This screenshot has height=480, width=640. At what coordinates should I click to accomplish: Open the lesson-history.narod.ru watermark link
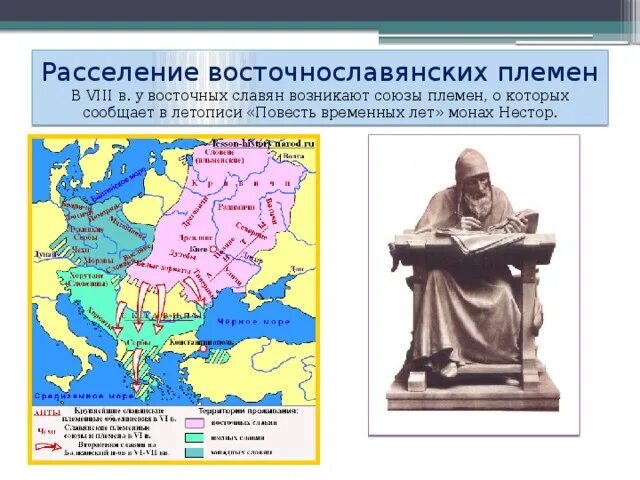click(263, 144)
